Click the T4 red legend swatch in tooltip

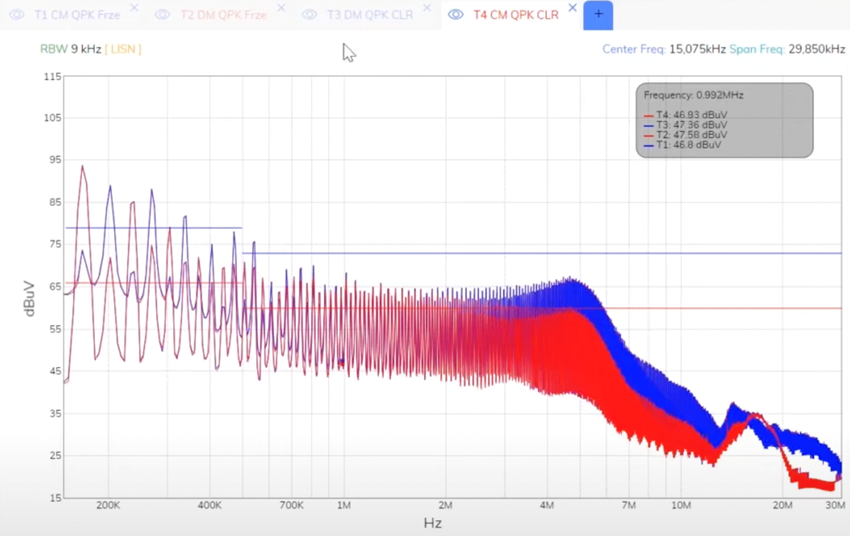pos(648,115)
